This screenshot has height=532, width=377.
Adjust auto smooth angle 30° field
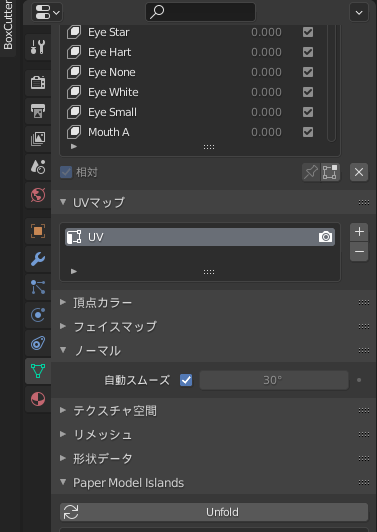click(x=274, y=380)
